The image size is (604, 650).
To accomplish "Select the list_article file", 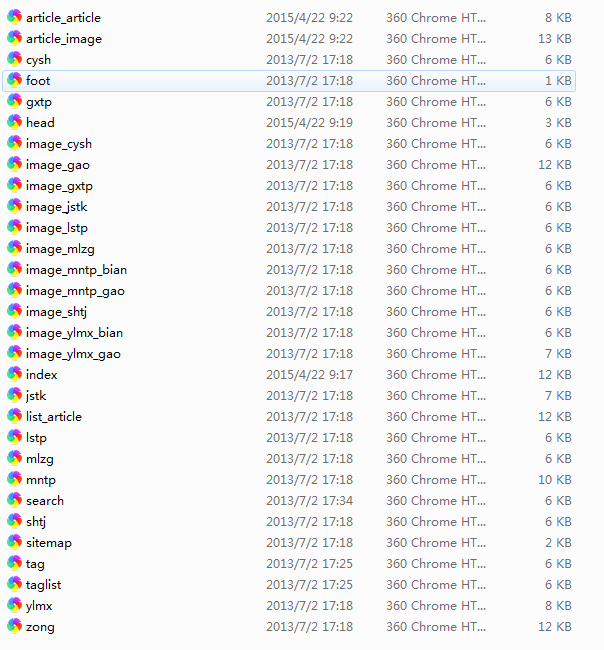I will [54, 417].
